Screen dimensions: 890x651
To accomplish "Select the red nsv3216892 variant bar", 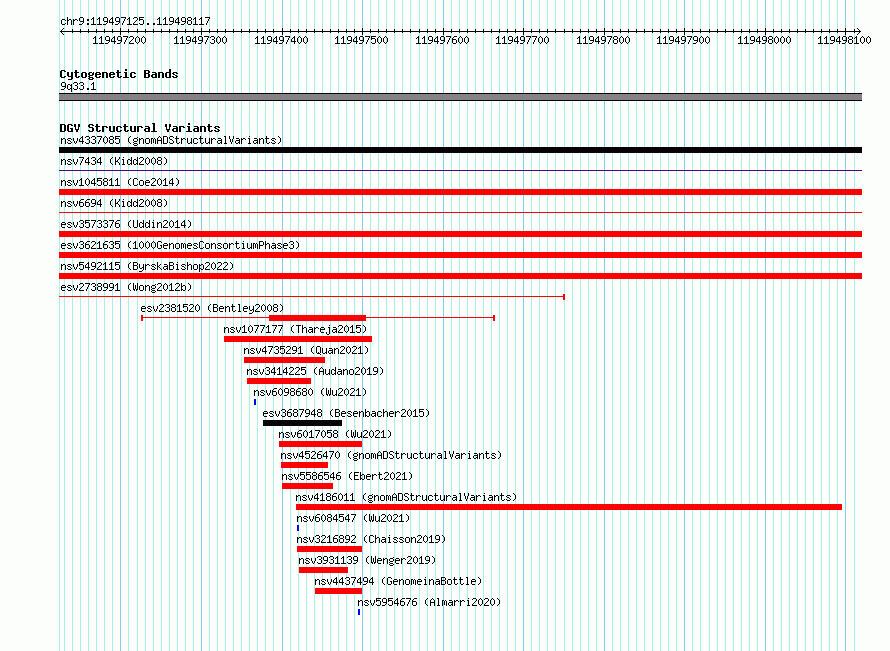I will click(329, 549).
